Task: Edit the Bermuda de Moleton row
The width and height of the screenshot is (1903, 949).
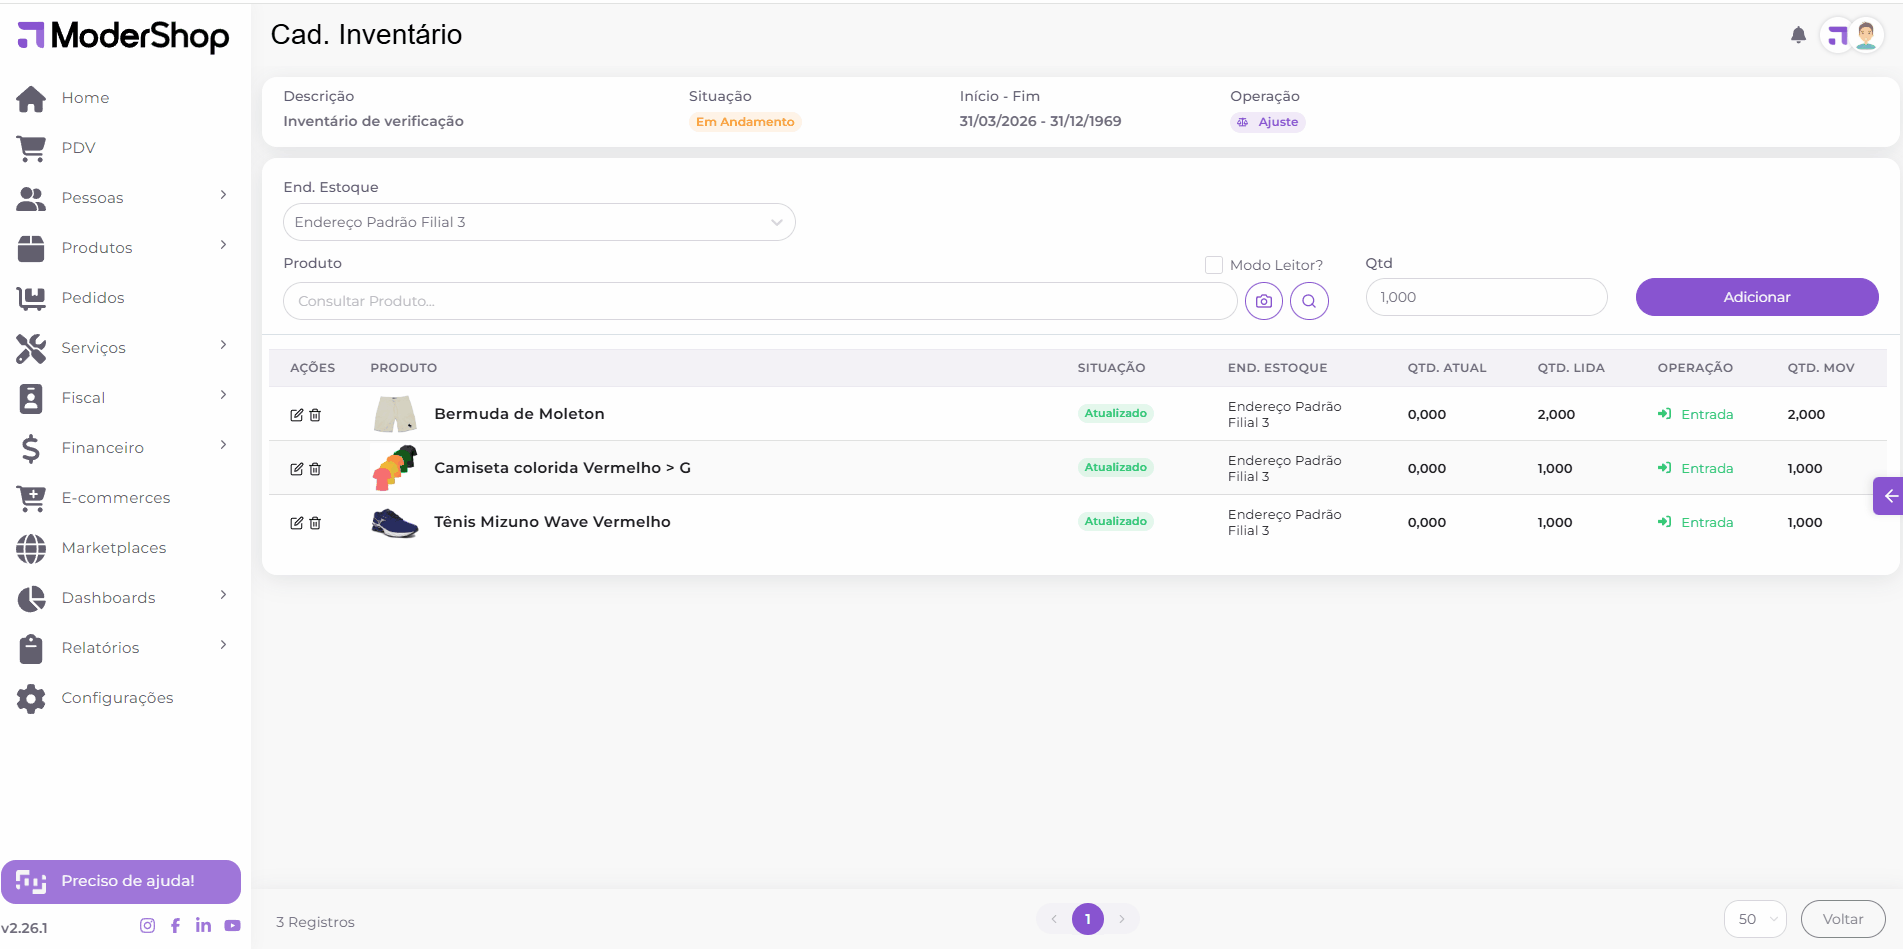Action: [296, 415]
